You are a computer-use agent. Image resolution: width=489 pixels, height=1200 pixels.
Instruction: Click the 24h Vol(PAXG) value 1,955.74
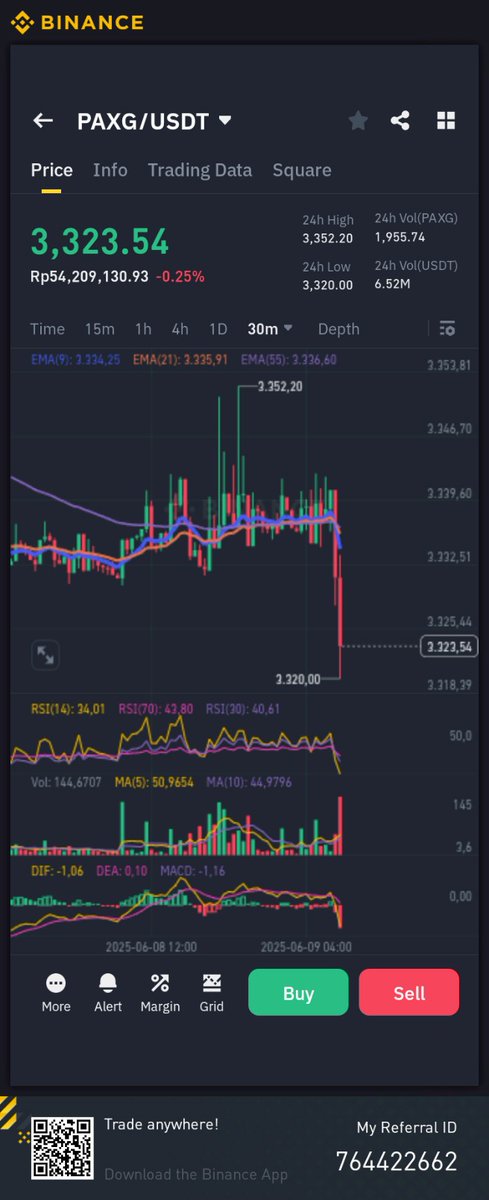[400, 237]
